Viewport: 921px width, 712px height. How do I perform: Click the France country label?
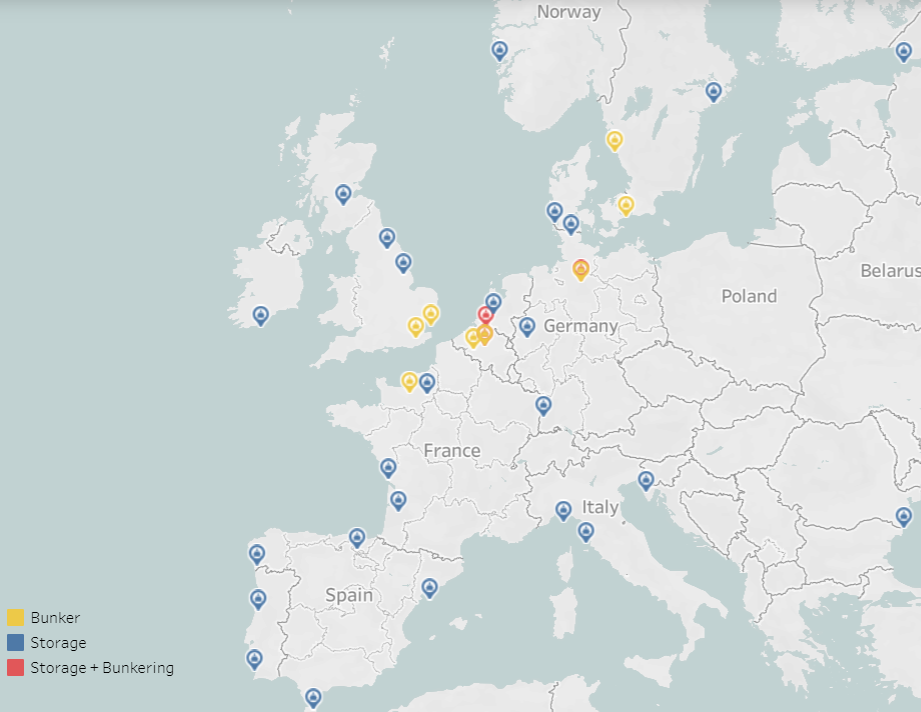(x=452, y=451)
